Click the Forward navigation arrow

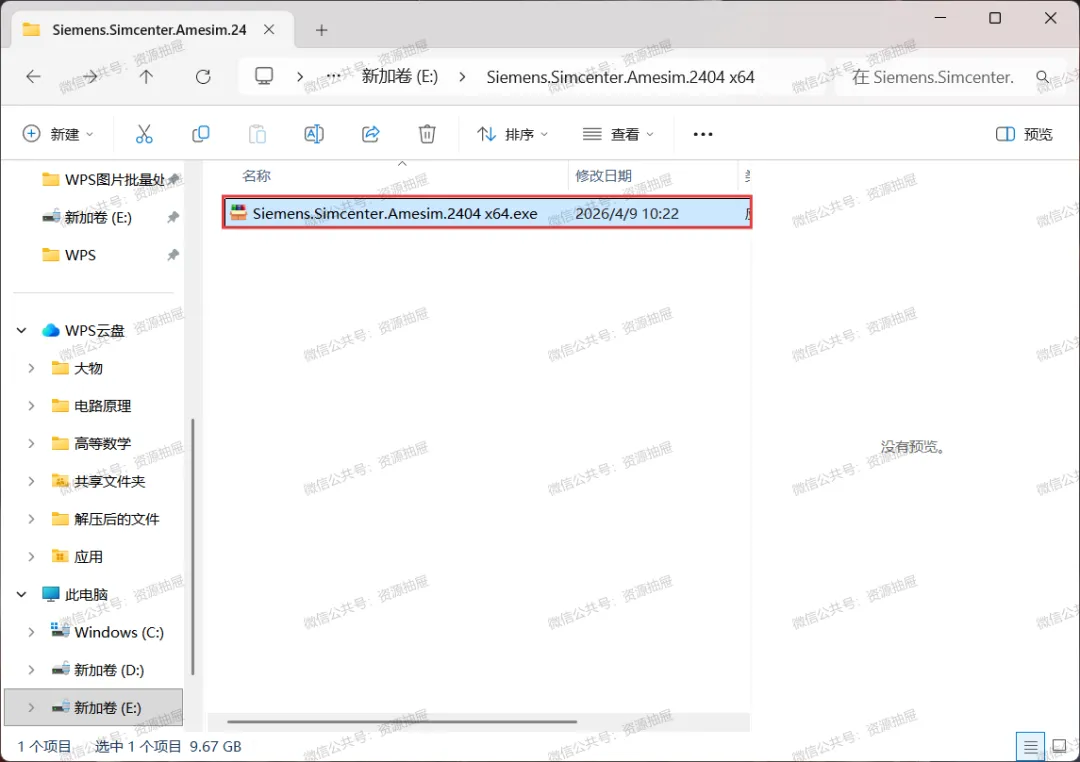(90, 76)
